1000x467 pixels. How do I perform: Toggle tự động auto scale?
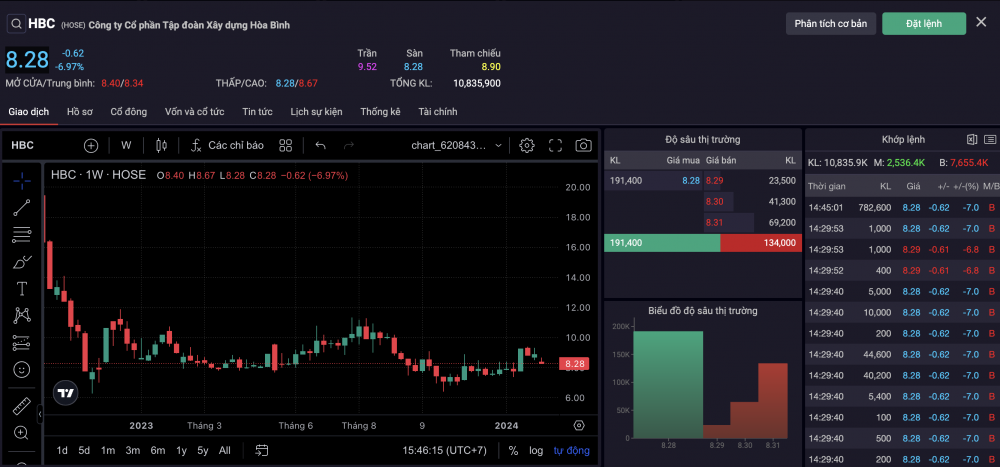pos(571,450)
